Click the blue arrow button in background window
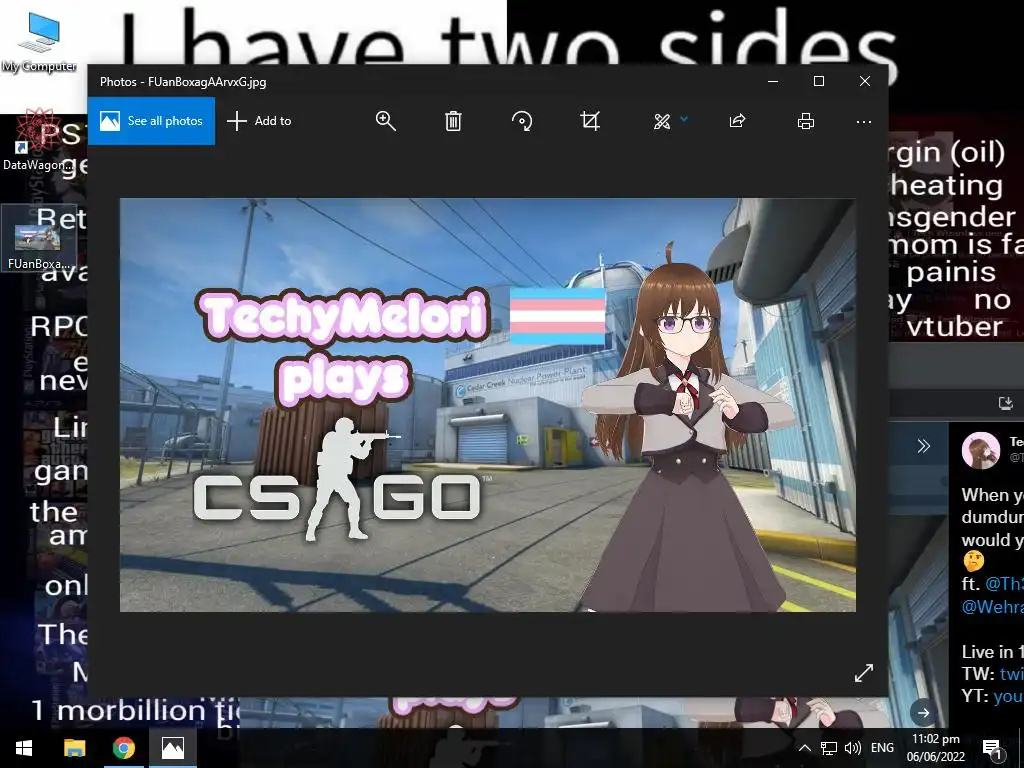This screenshot has width=1024, height=768. coord(923,712)
